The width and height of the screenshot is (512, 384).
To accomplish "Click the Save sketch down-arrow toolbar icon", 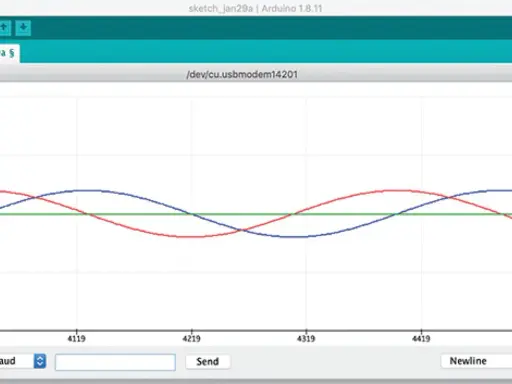I will 23,28.
